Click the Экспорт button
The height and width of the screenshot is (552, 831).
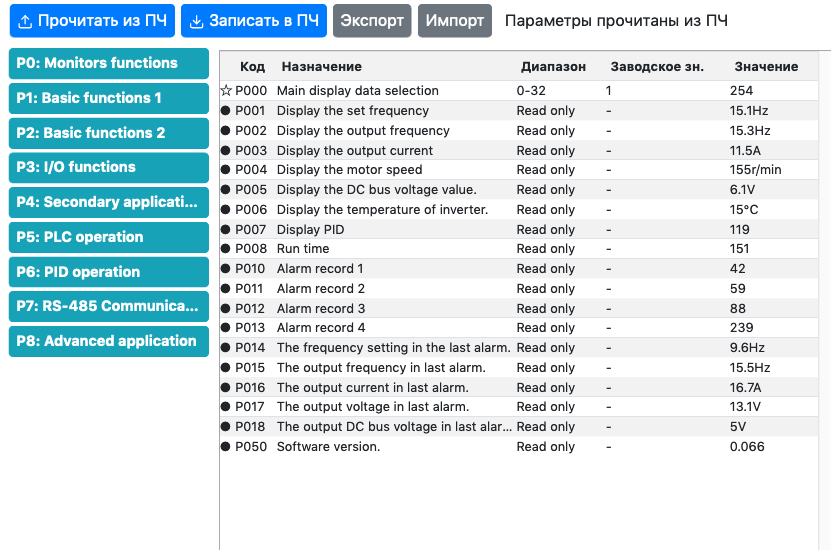pyautogui.click(x=372, y=21)
